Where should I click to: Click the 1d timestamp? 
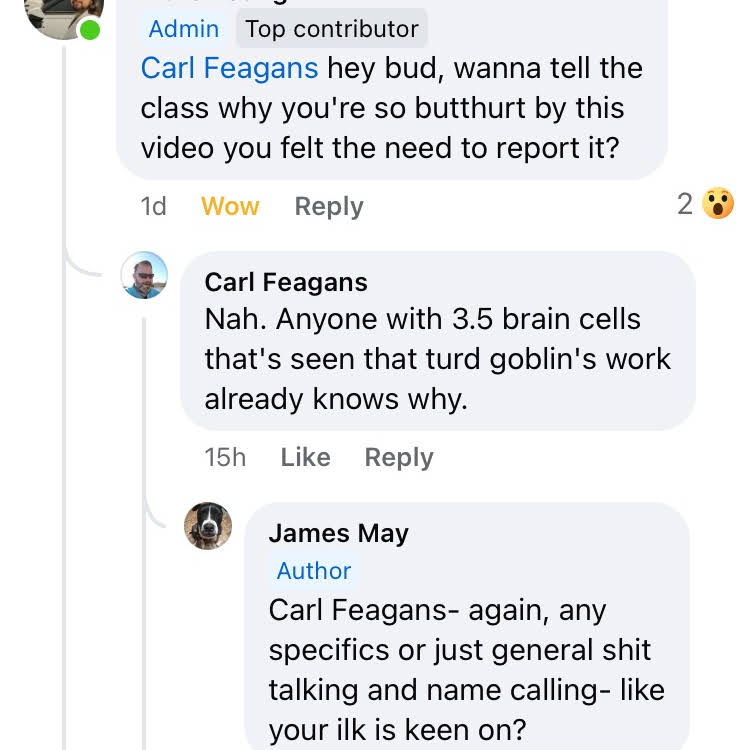point(153,207)
